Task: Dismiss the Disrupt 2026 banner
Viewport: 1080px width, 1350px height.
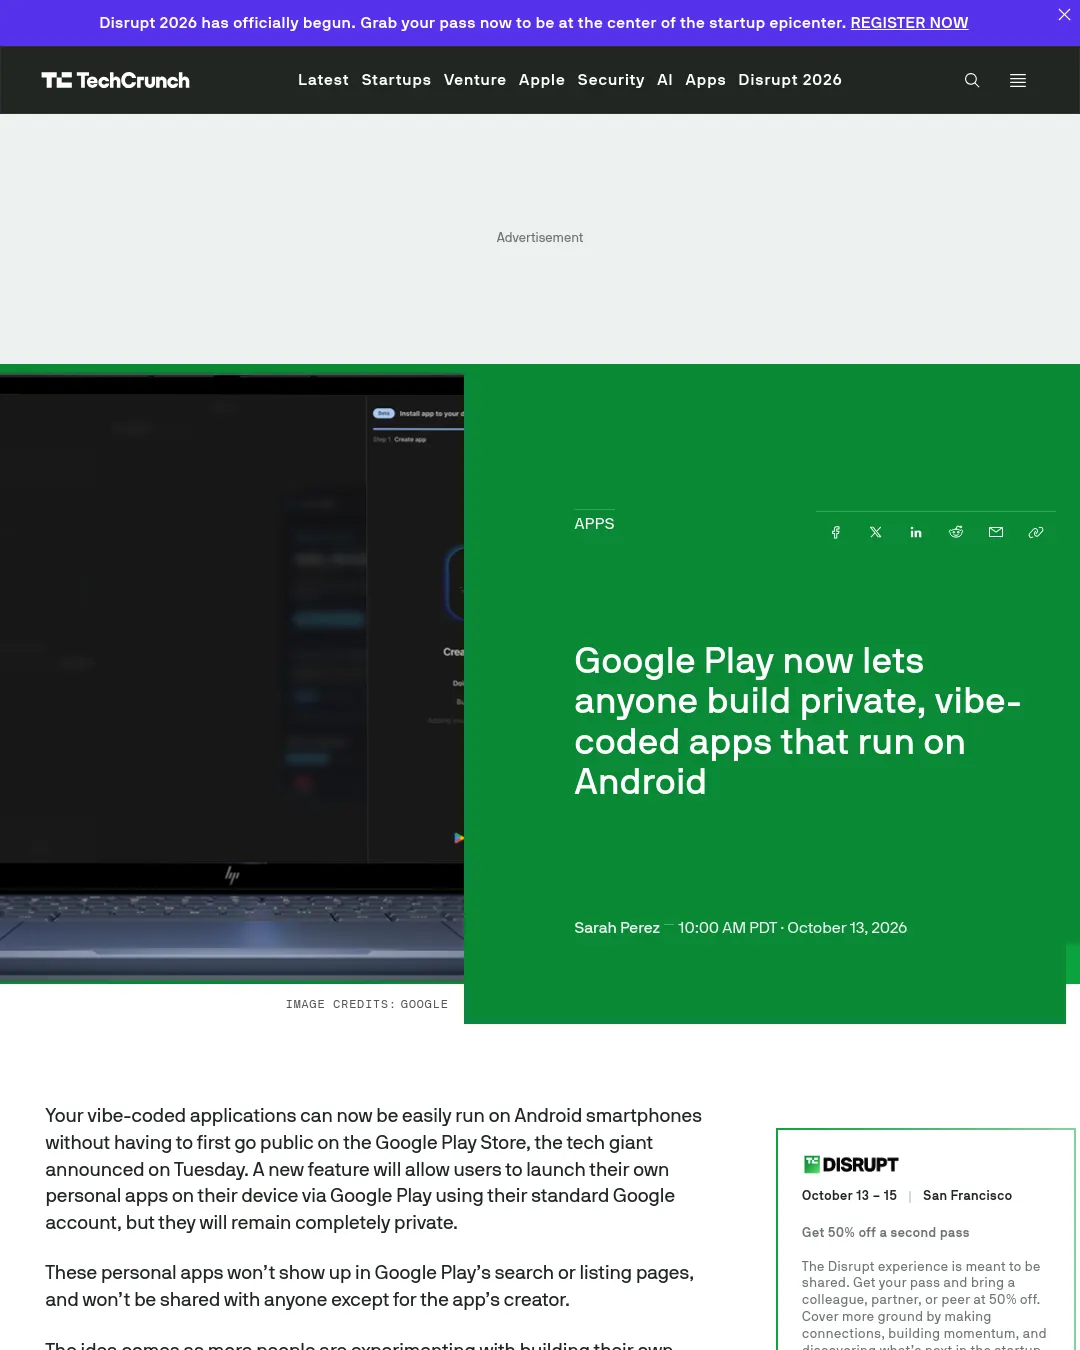Action: [x=1064, y=14]
